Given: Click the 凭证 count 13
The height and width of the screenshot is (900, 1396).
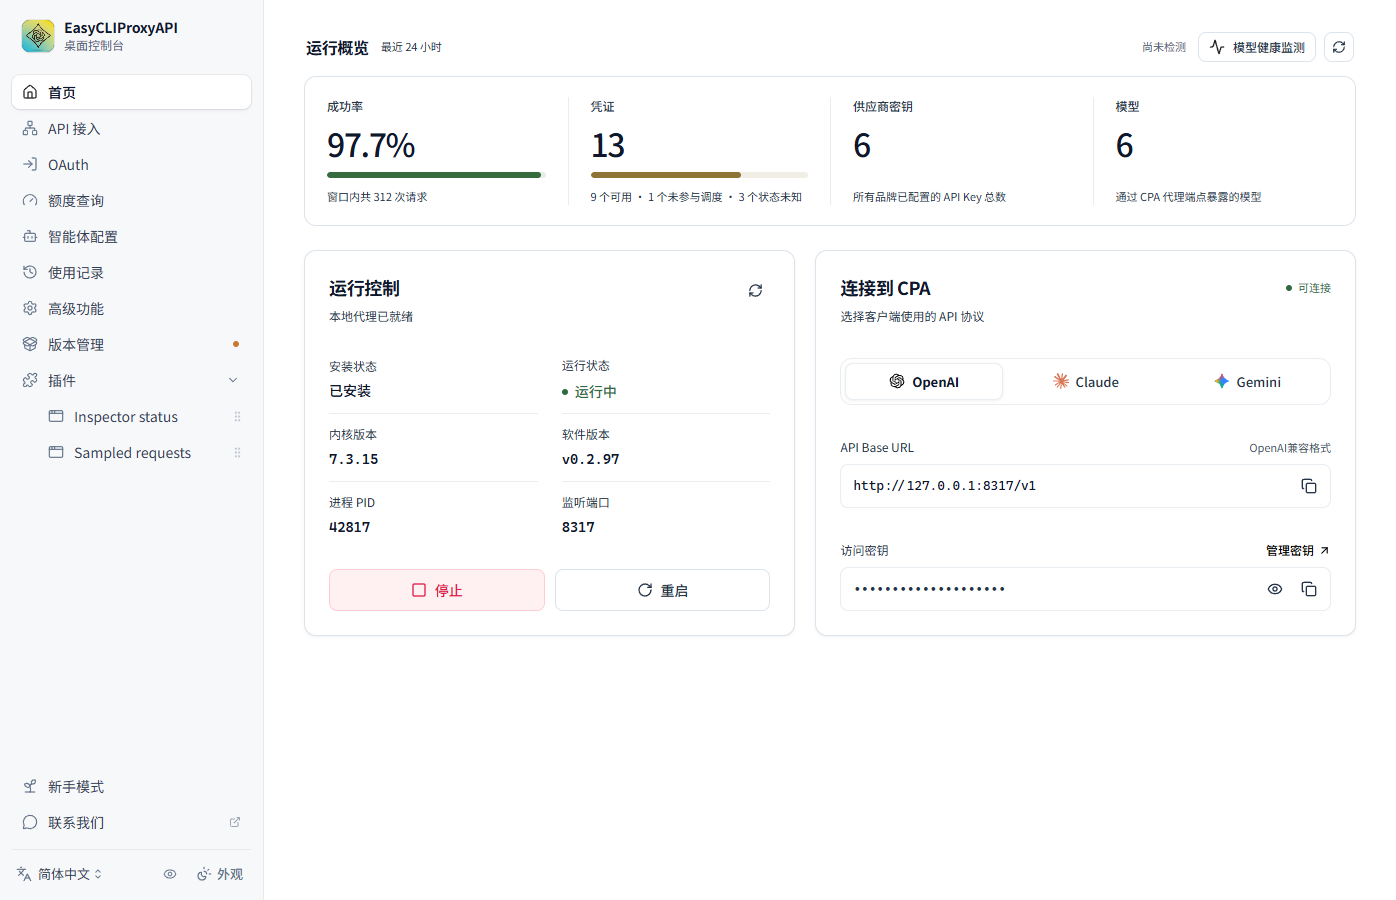Looking at the screenshot, I should (x=608, y=146).
